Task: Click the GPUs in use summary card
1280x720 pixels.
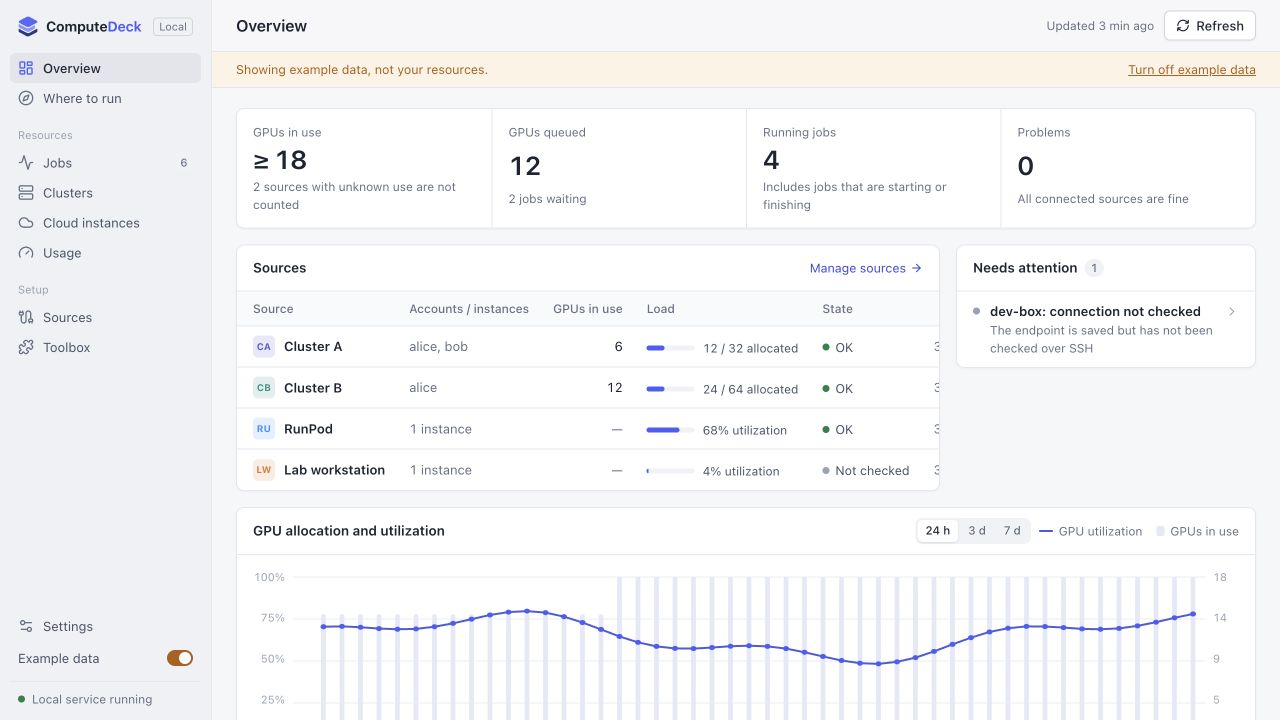Action: point(364,168)
